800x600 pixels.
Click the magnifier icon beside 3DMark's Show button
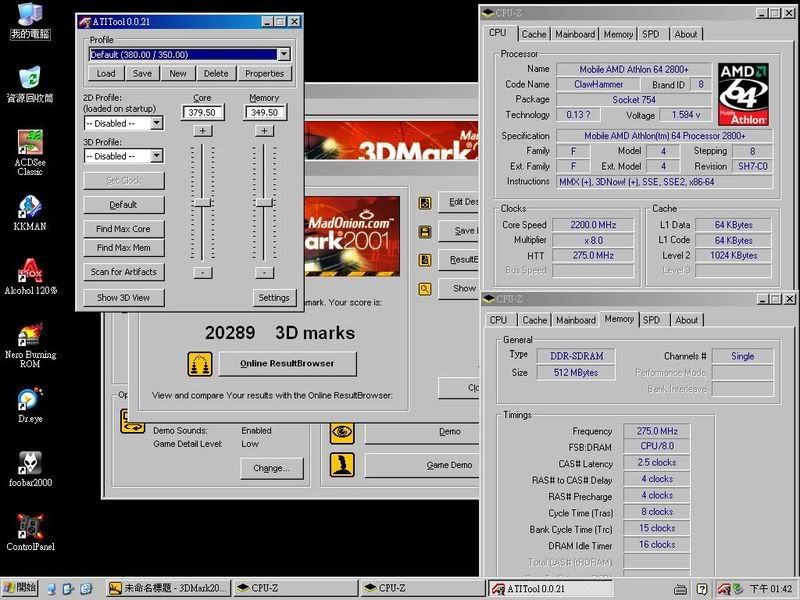pos(424,289)
